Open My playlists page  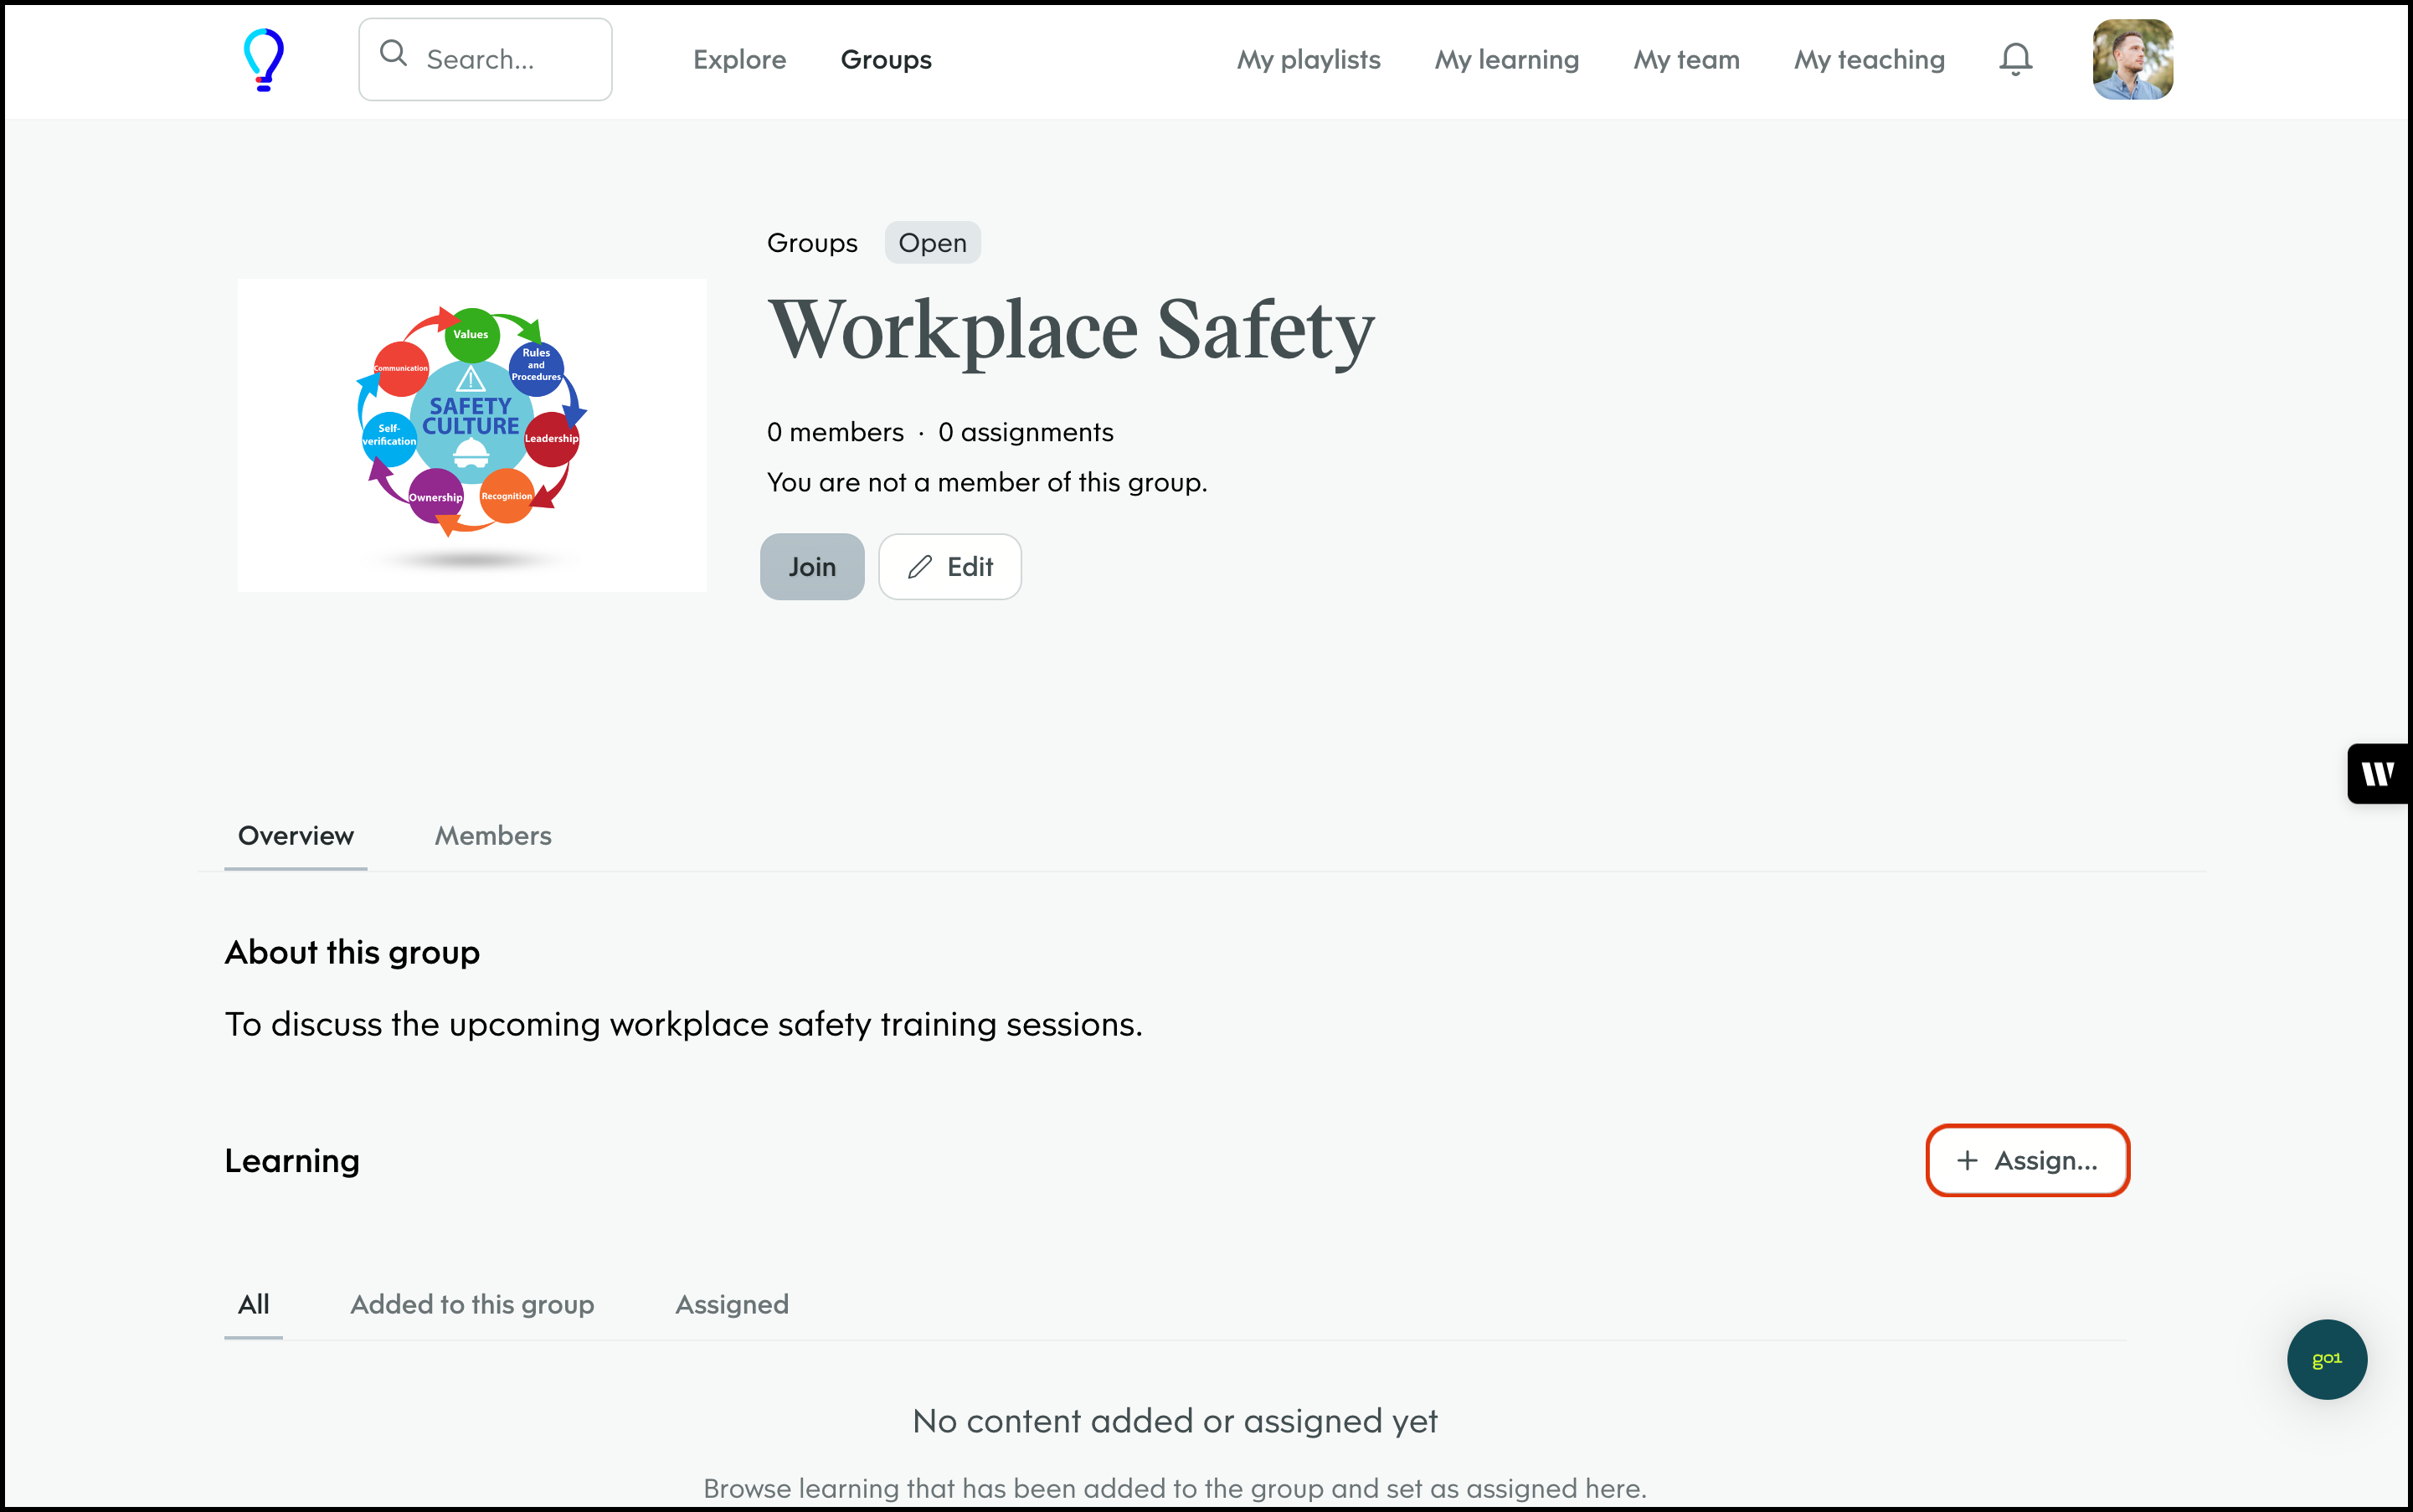coord(1308,60)
